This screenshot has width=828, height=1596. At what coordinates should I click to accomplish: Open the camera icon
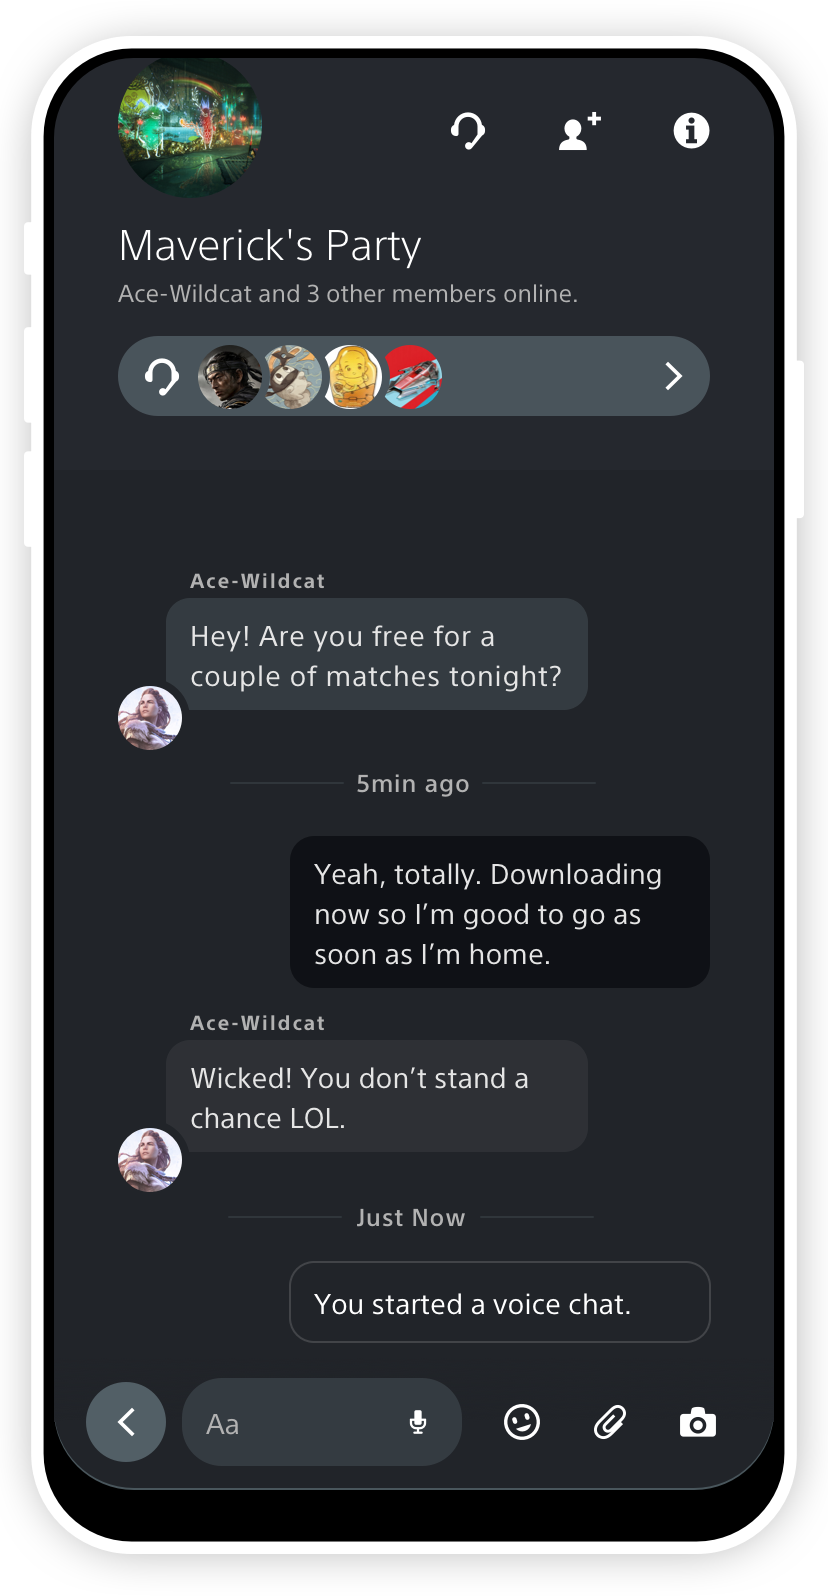(698, 1422)
